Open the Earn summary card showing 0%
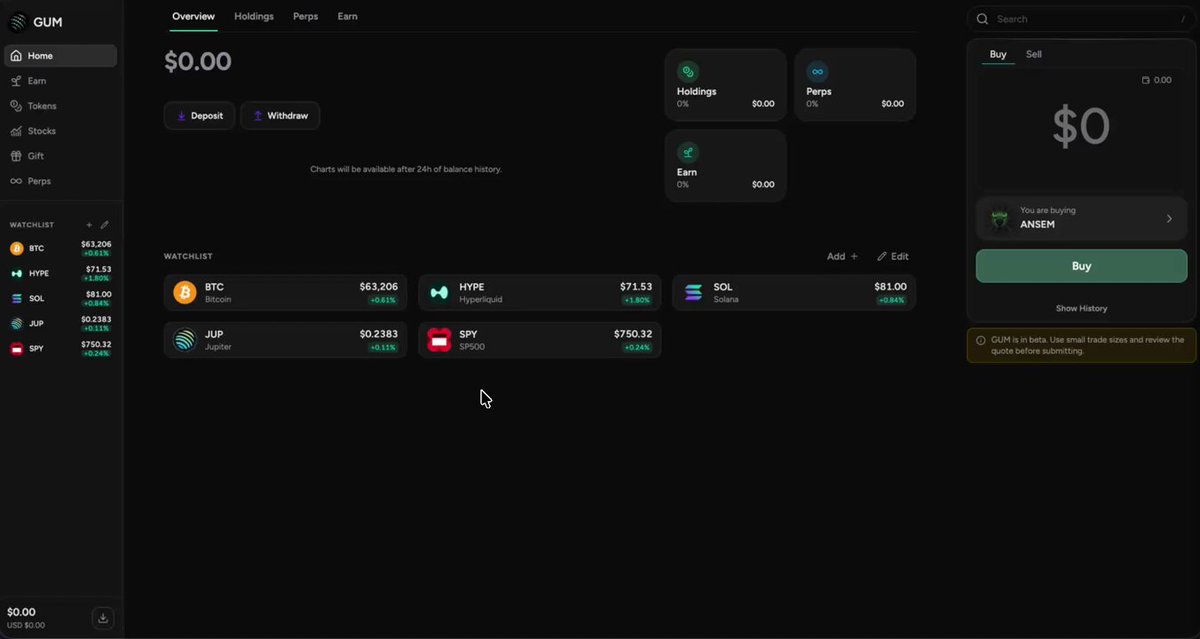 tap(726, 166)
